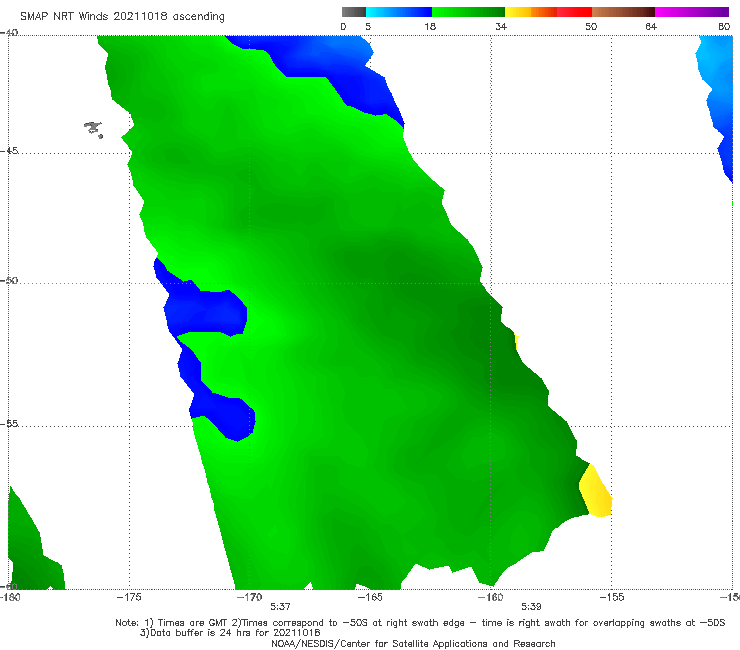This screenshot has height=650, width=740.
Task: Click the longitude label '-165'
Action: (x=370, y=597)
